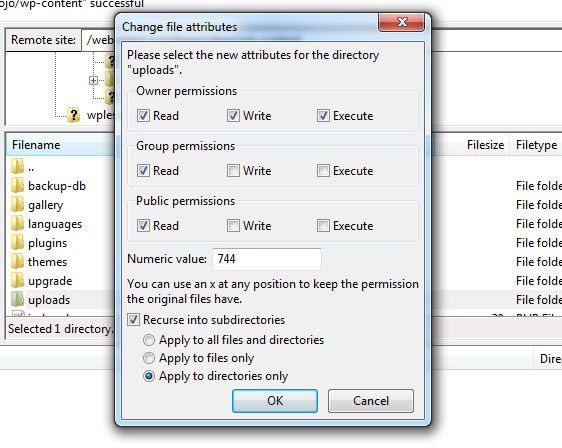
Task: Disable Owner Execute permission checkbox
Action: 323,116
